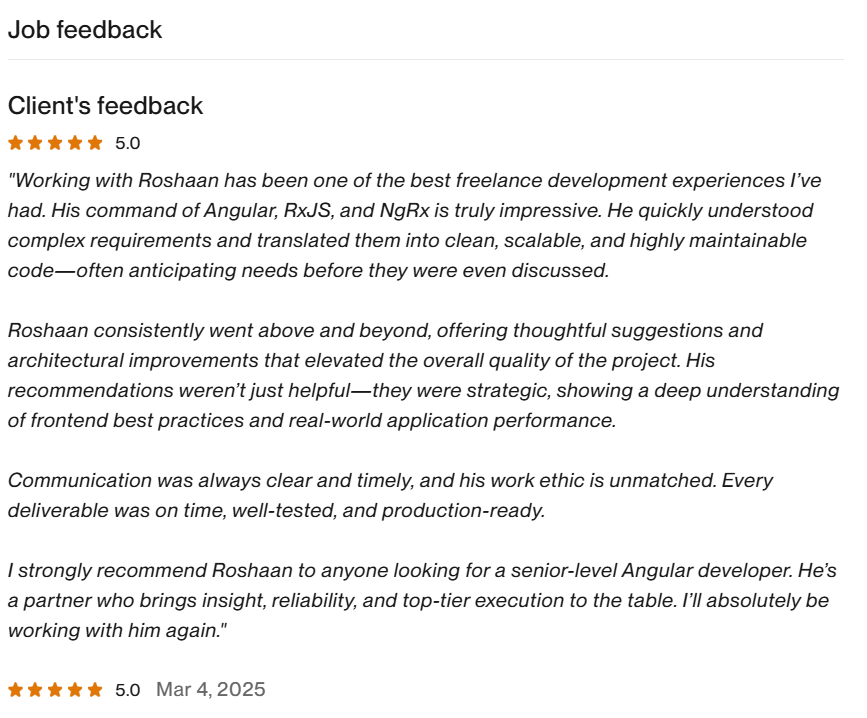Click the "Mar 4, 2025" date
The height and width of the screenshot is (718, 867).
[211, 690]
